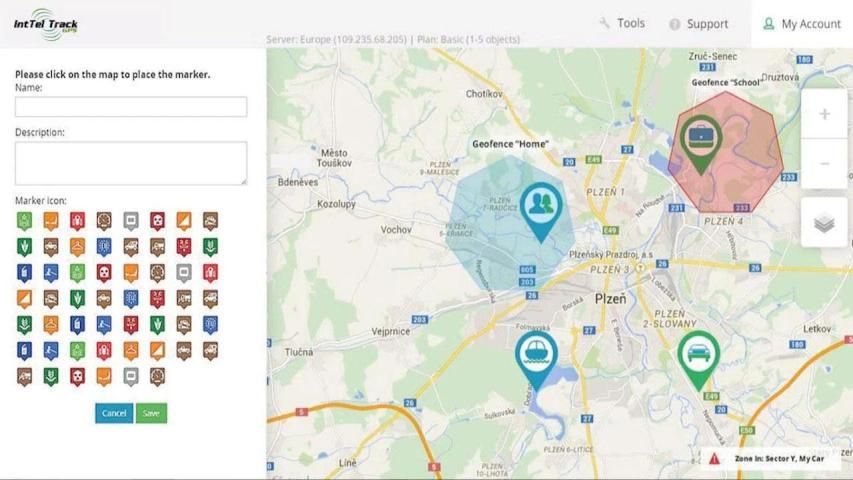Viewport: 853px width, 480px height.
Task: Open the map layers selector
Action: 824,223
